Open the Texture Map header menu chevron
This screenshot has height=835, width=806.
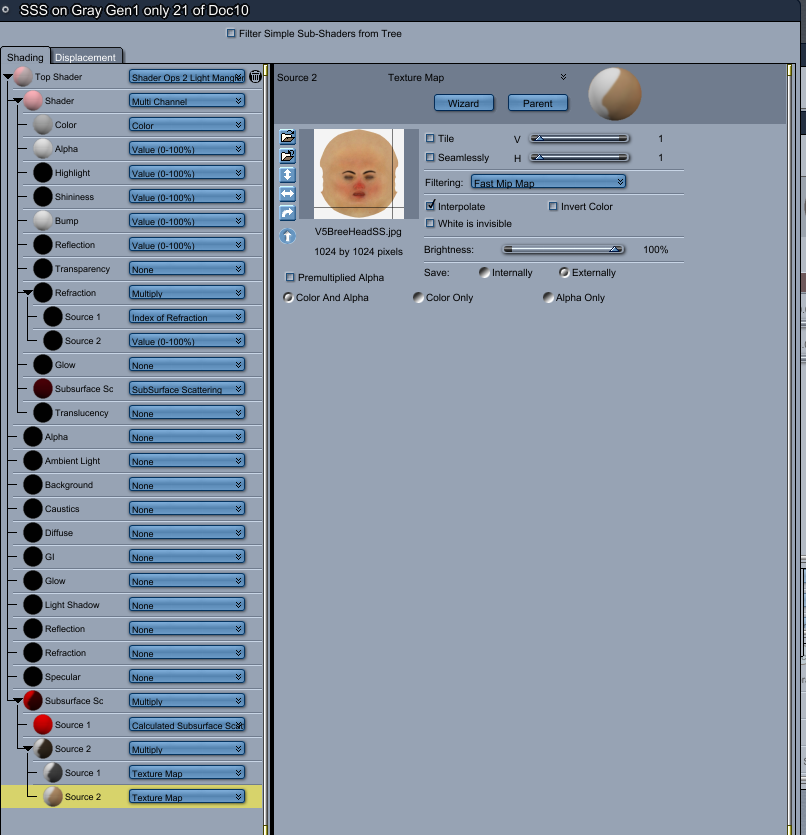[x=563, y=77]
